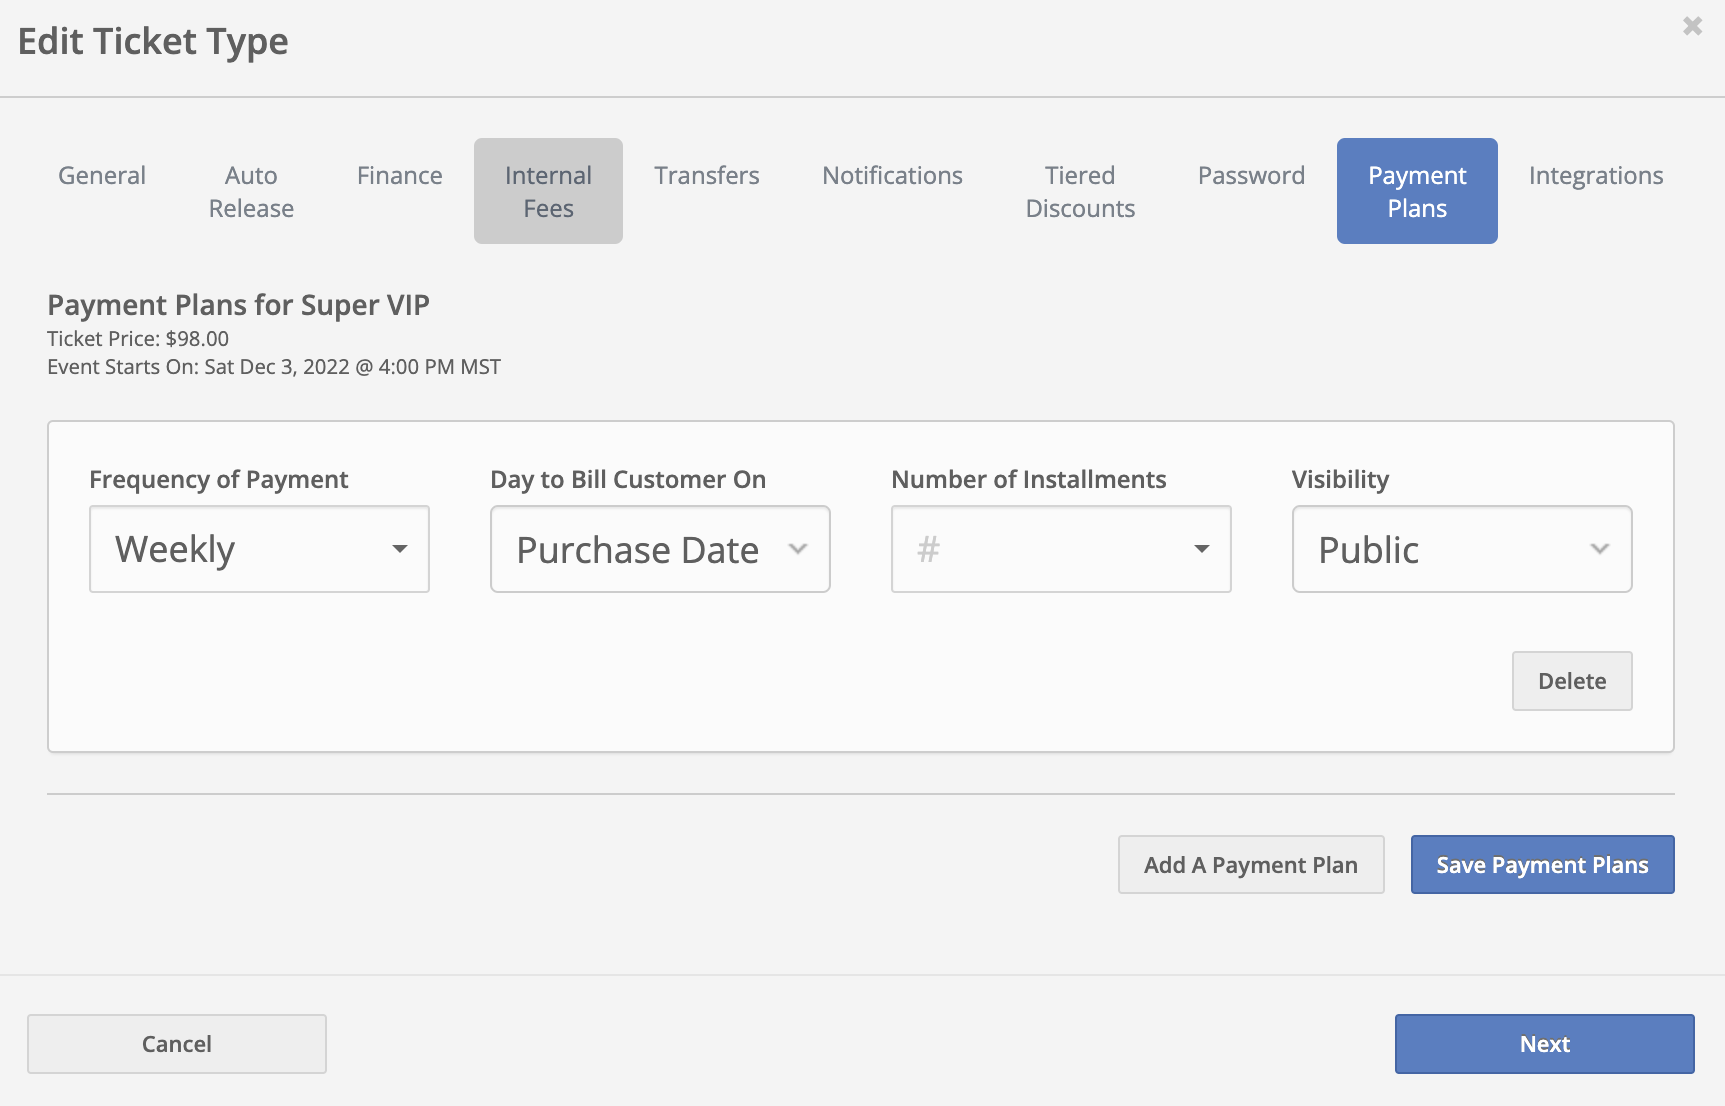
Task: Open the Tiered Discounts tab
Action: (1080, 191)
